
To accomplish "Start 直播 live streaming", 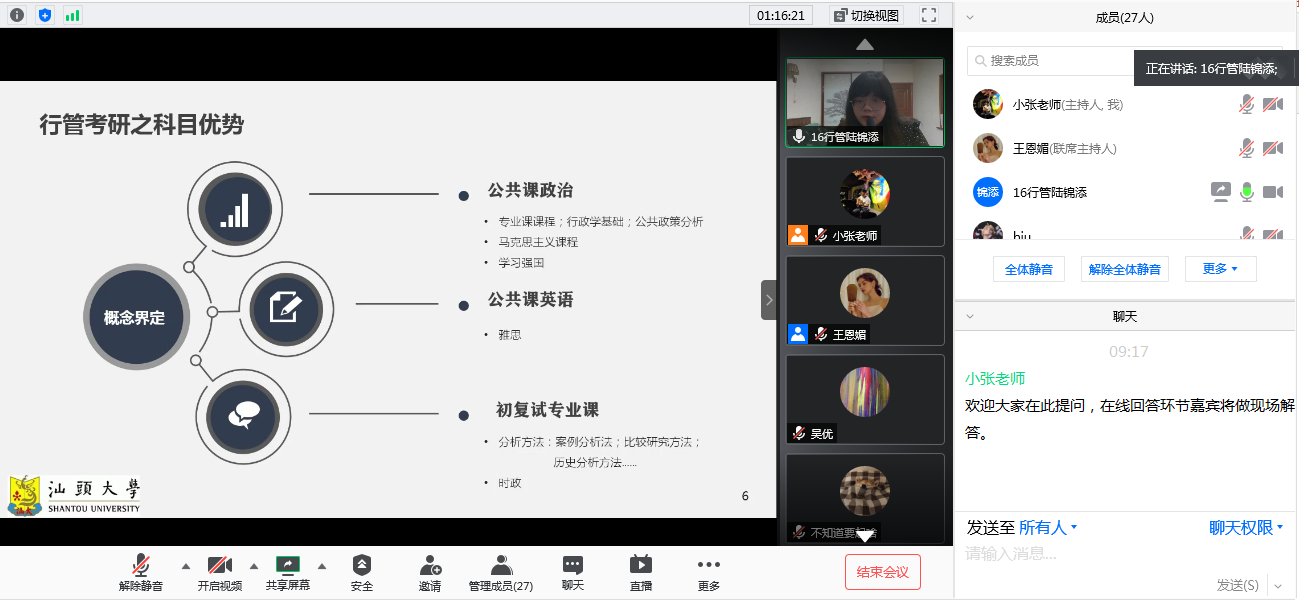I will pos(641,566).
